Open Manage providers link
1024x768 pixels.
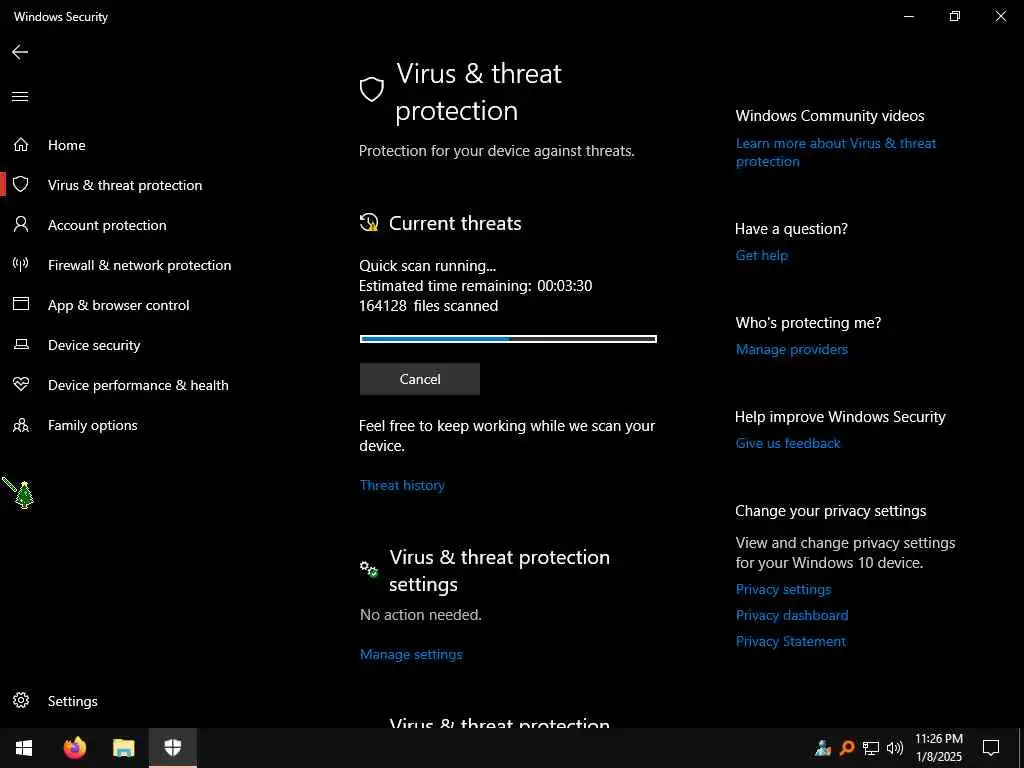click(x=792, y=349)
